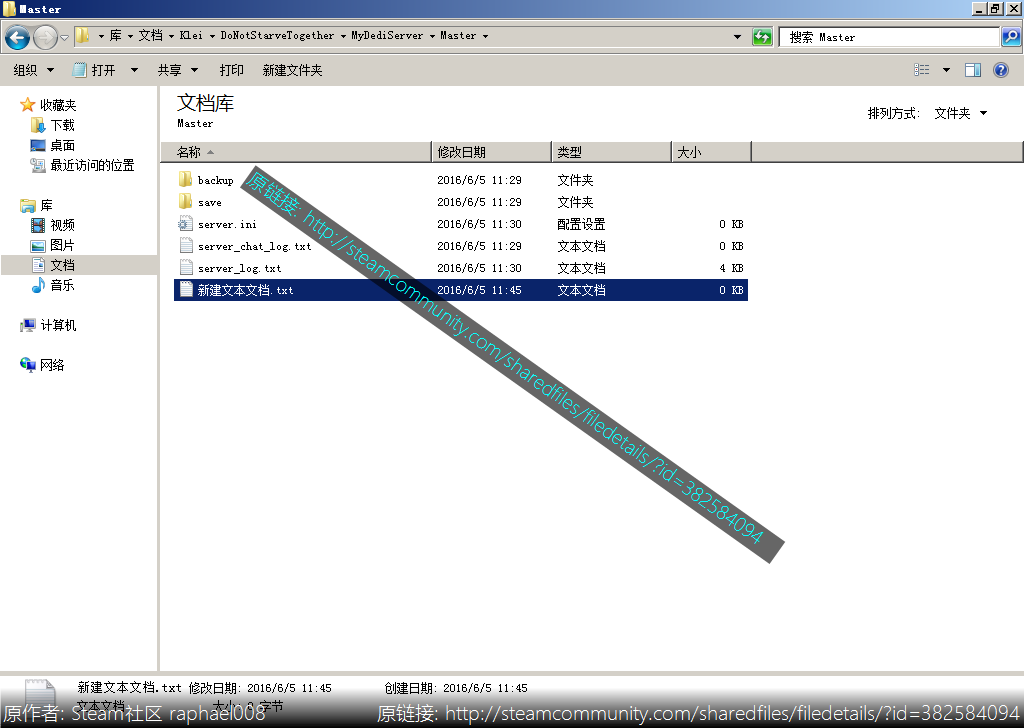Click the 文档 breadcrumb segment

tap(151, 35)
